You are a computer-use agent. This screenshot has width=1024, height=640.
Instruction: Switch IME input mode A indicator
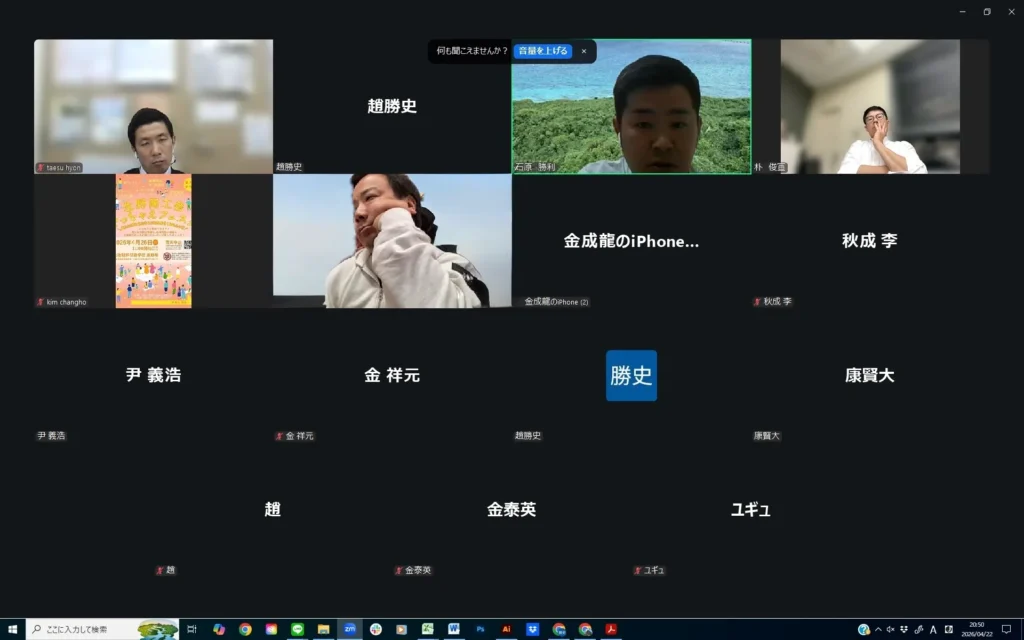[x=933, y=629]
